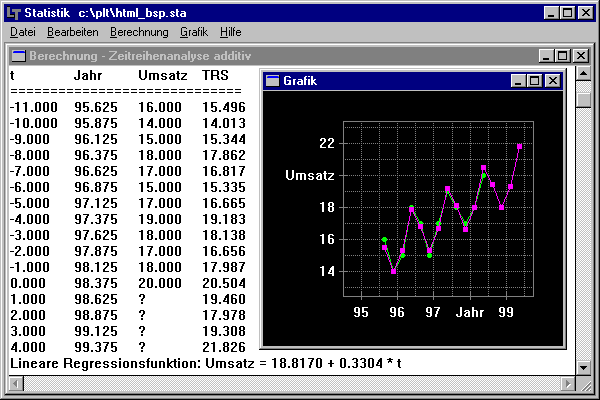Open the Berechnung menu in menu bar

point(139,32)
